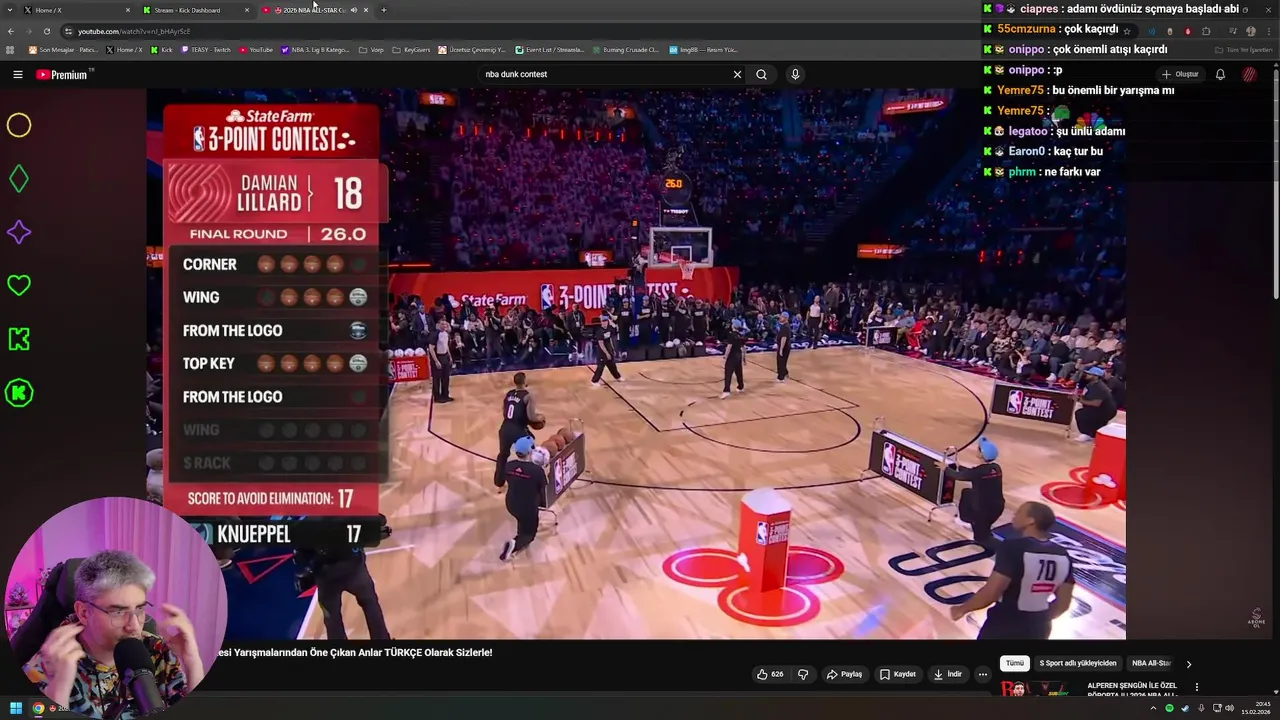Open YouTube notifications bell
This screenshot has height=720, width=1280.
click(x=1220, y=74)
